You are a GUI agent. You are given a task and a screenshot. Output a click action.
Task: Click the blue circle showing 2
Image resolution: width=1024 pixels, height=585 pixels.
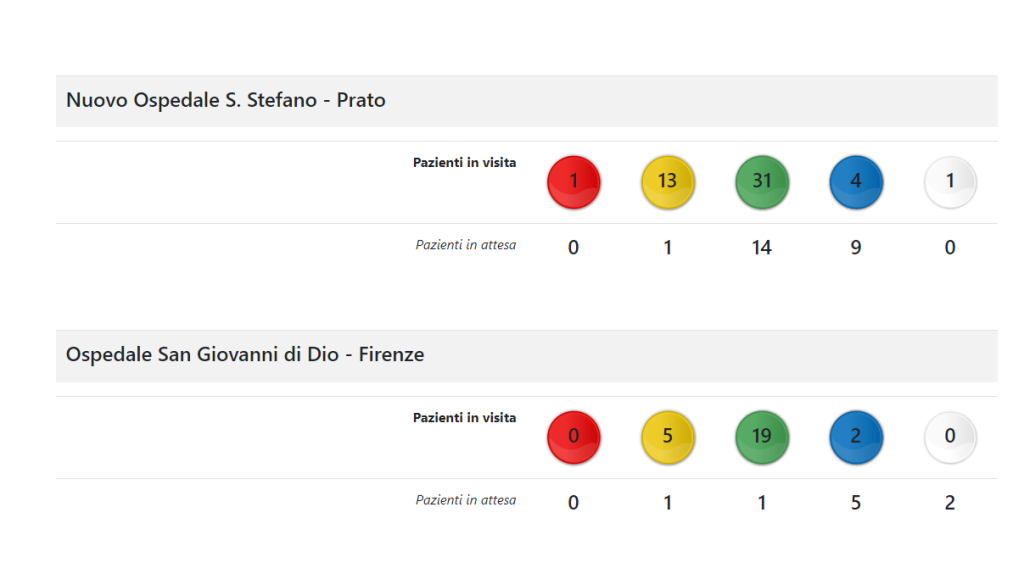856,437
